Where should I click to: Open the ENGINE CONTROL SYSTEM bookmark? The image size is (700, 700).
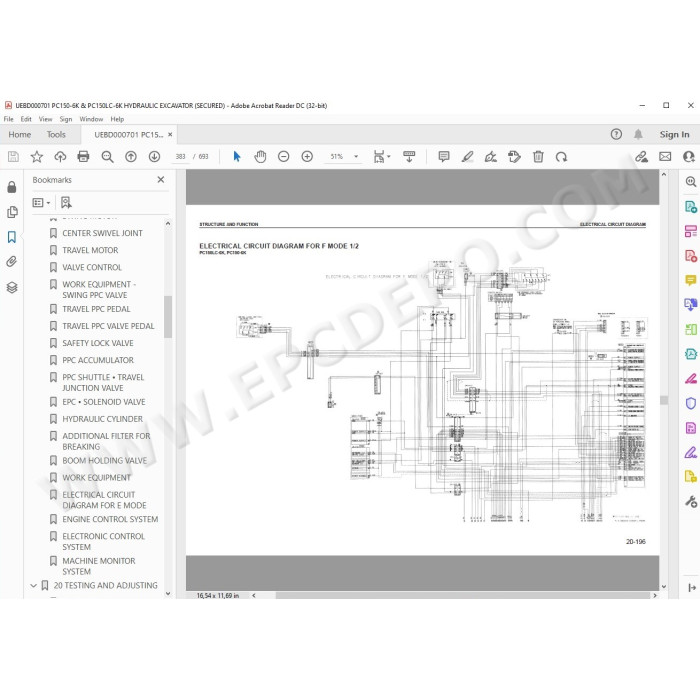110,519
